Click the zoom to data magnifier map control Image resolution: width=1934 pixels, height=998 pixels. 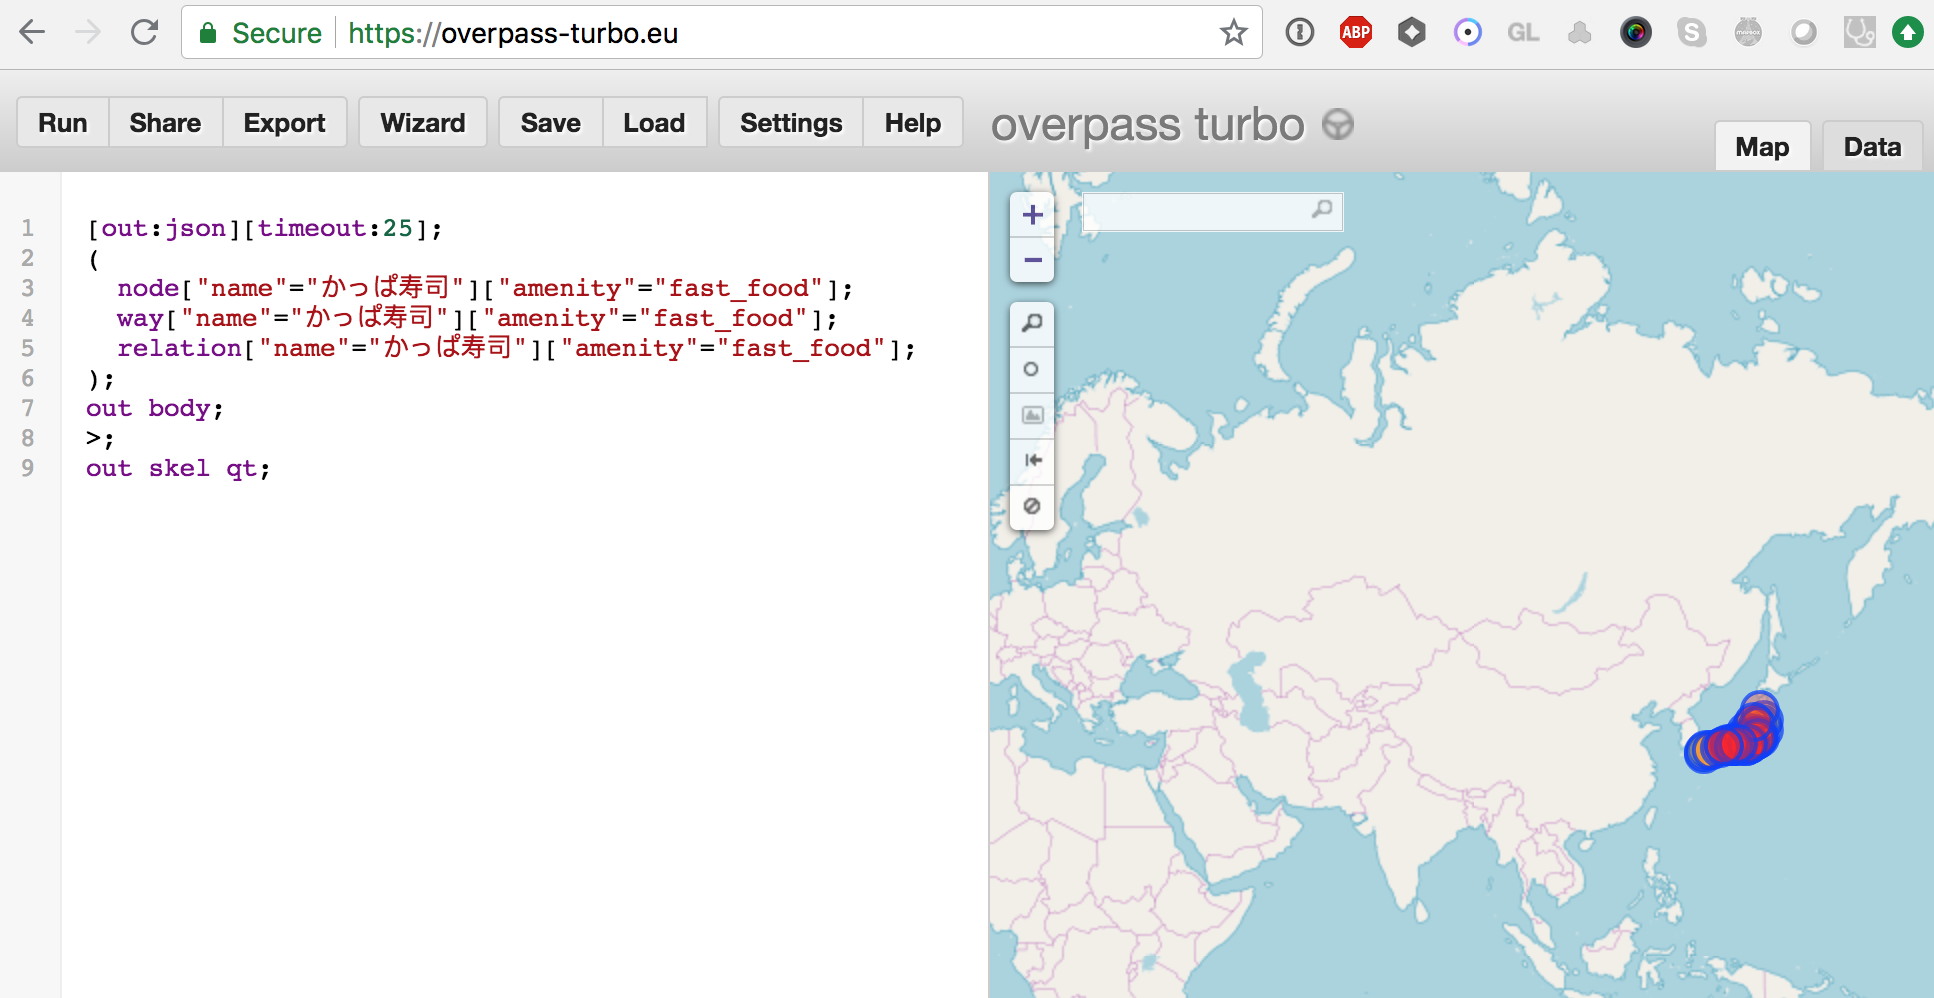(x=1032, y=323)
